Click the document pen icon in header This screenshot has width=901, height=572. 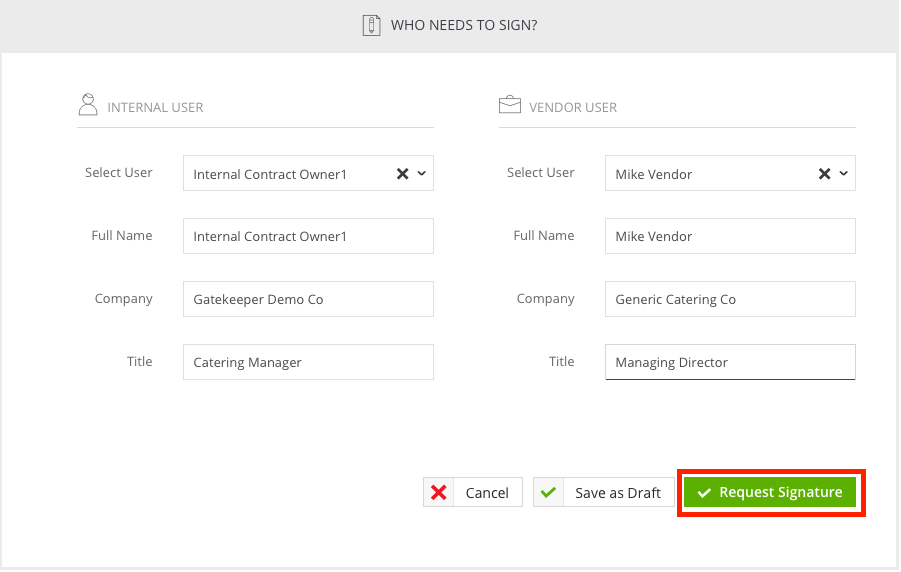pyautogui.click(x=371, y=25)
